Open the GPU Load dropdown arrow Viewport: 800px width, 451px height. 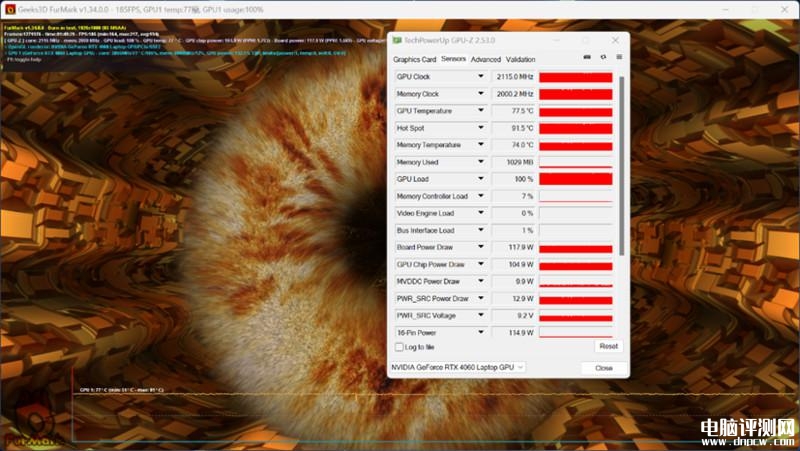pos(481,179)
